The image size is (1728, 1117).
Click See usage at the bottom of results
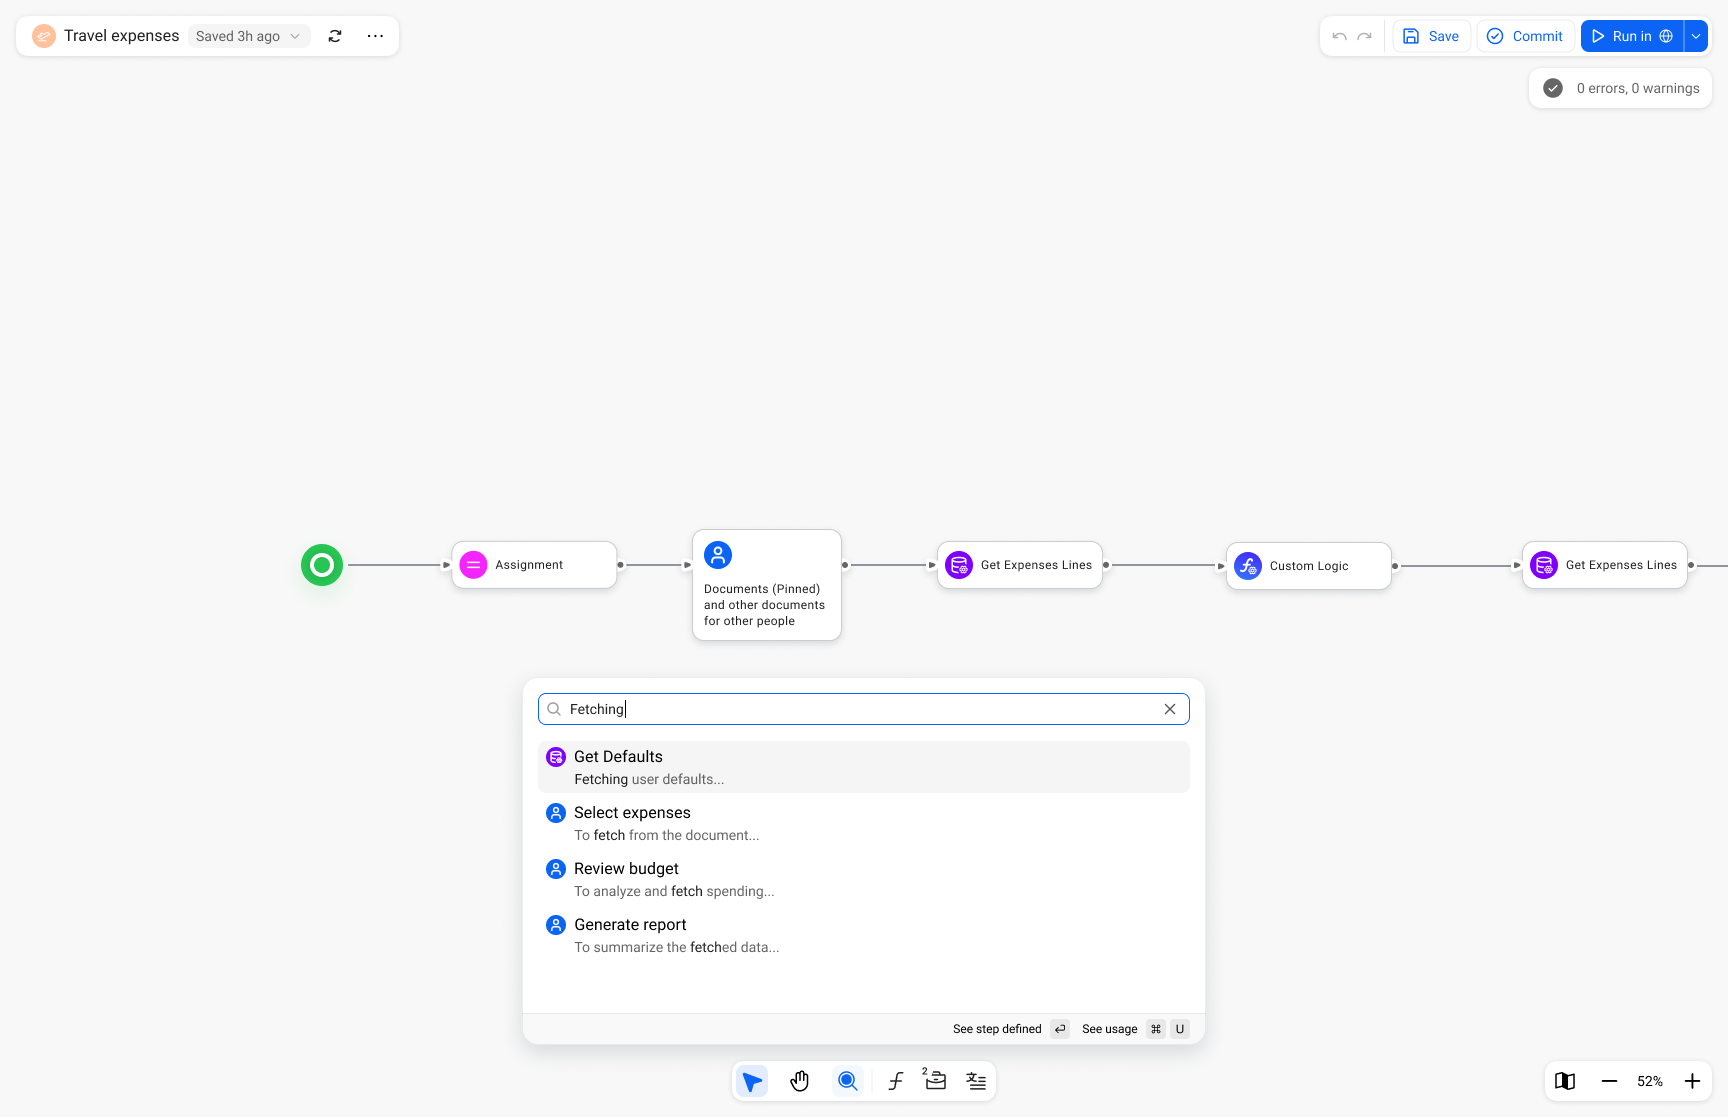click(1109, 1028)
